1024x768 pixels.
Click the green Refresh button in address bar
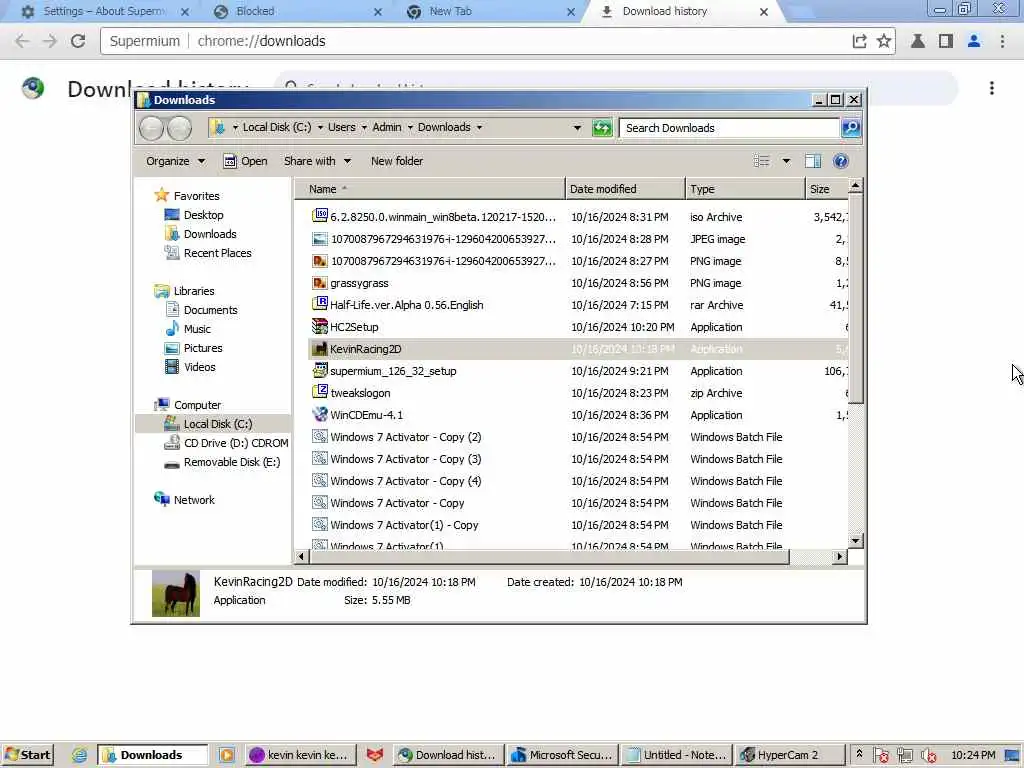[x=601, y=128]
